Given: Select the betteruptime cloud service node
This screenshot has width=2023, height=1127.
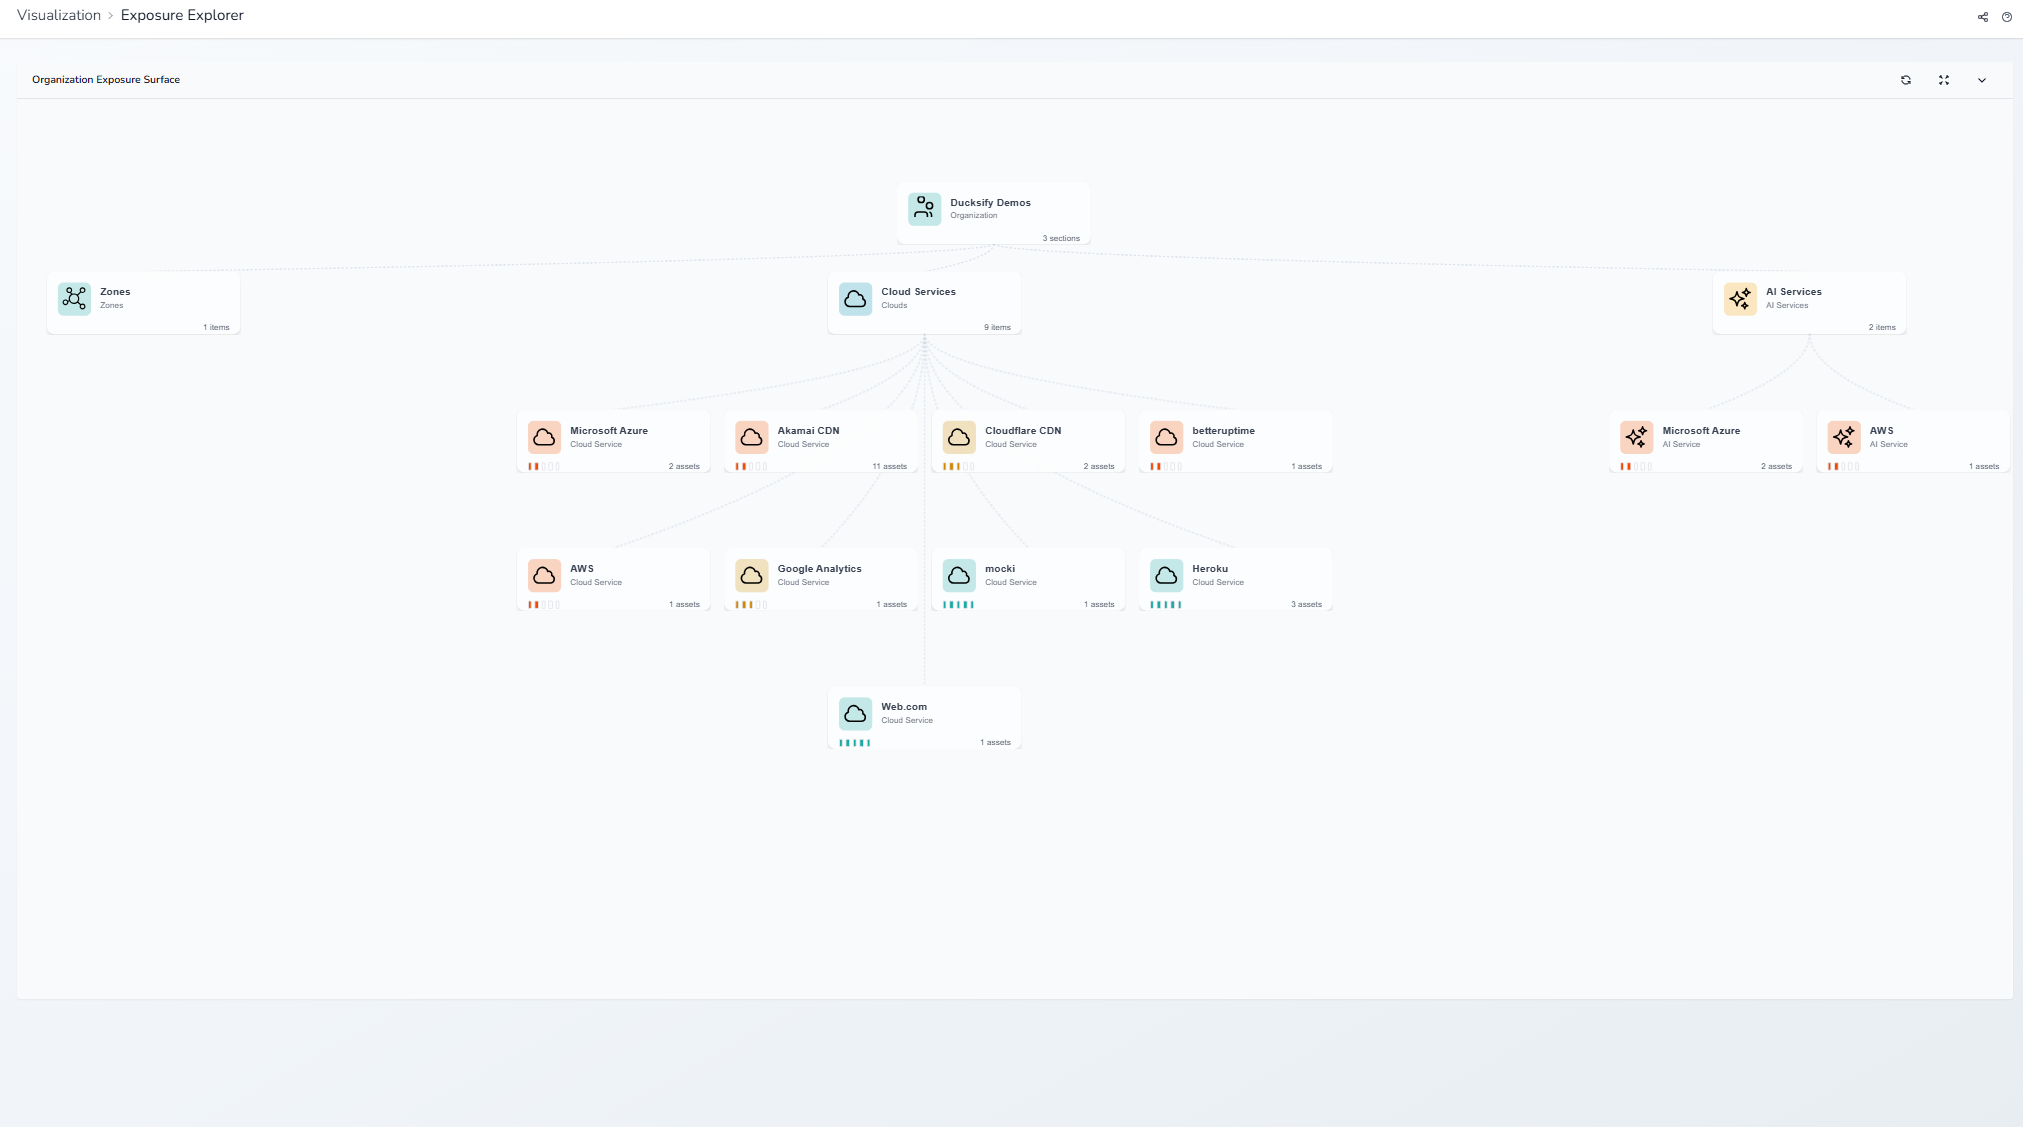Looking at the screenshot, I should coord(1235,440).
